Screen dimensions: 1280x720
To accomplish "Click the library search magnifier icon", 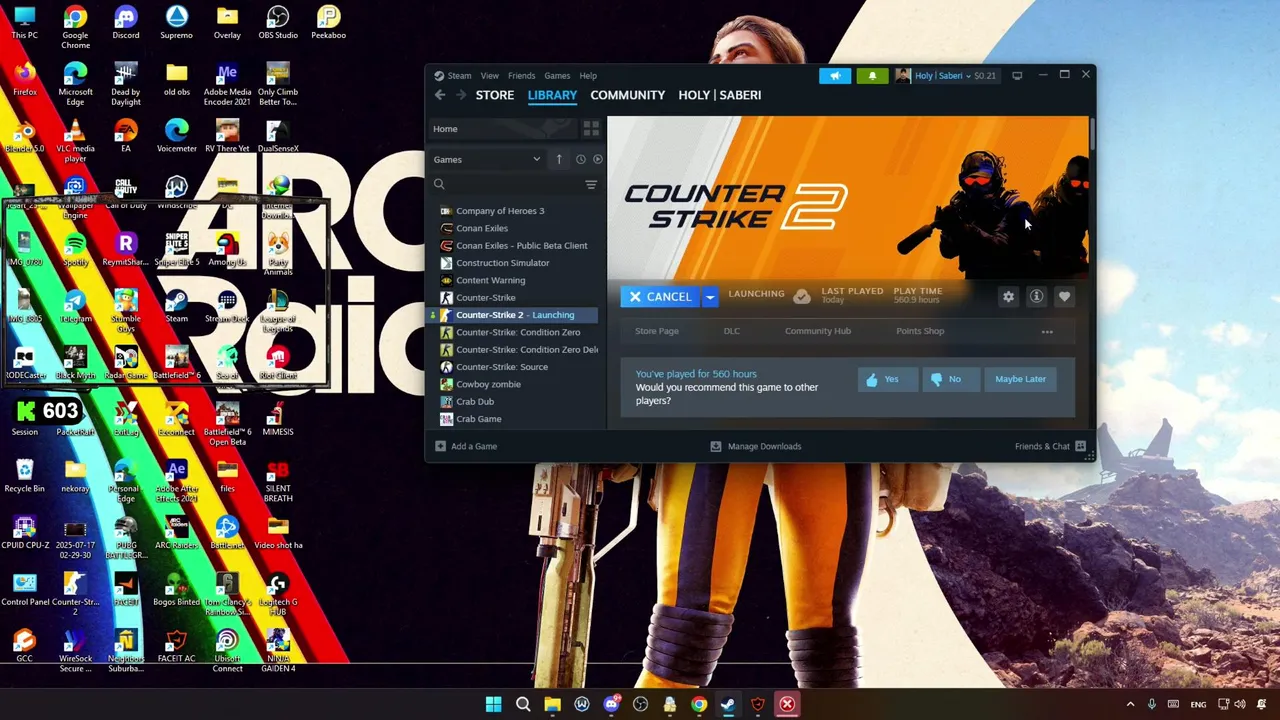I will [439, 184].
